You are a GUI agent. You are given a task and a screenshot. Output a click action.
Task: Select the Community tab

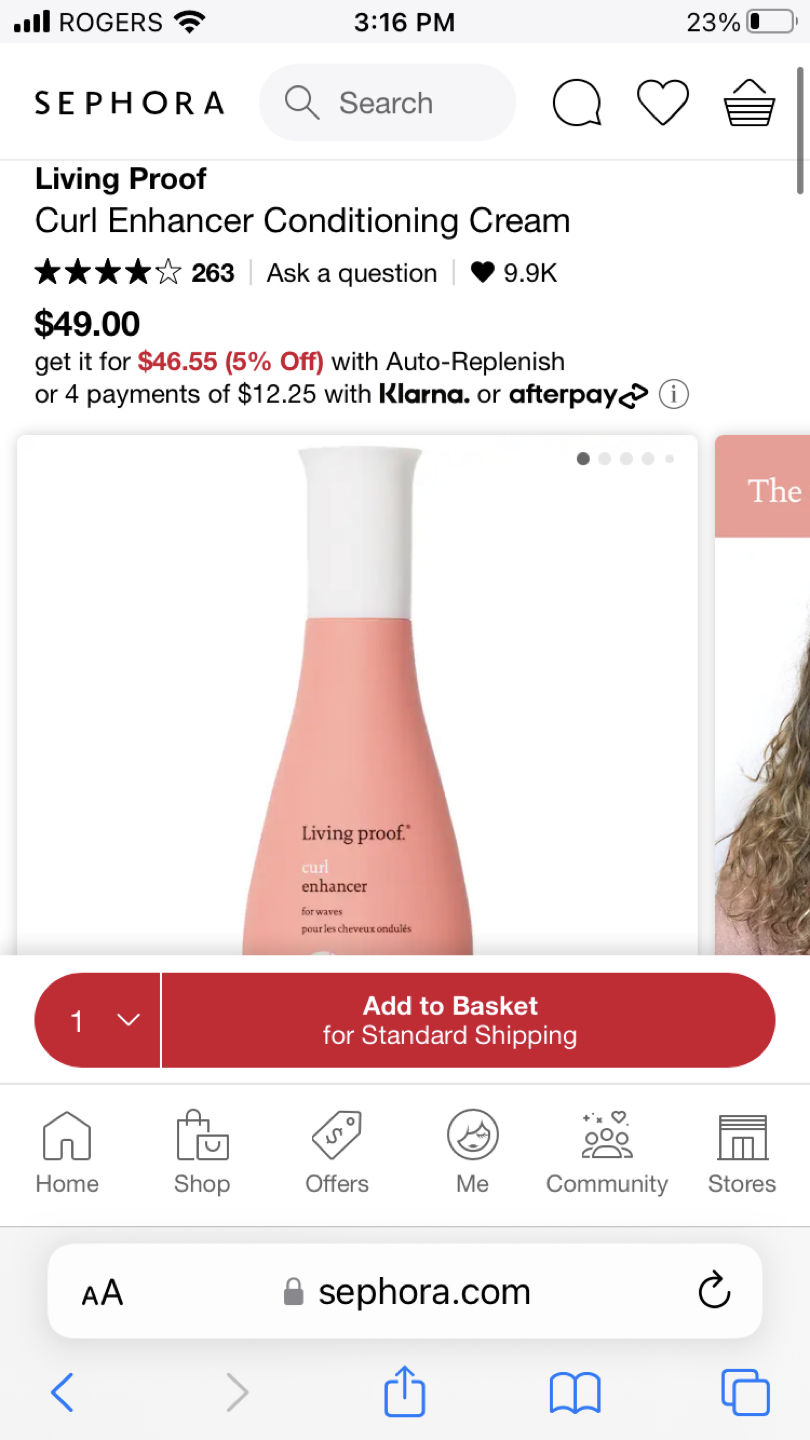[x=607, y=1153]
